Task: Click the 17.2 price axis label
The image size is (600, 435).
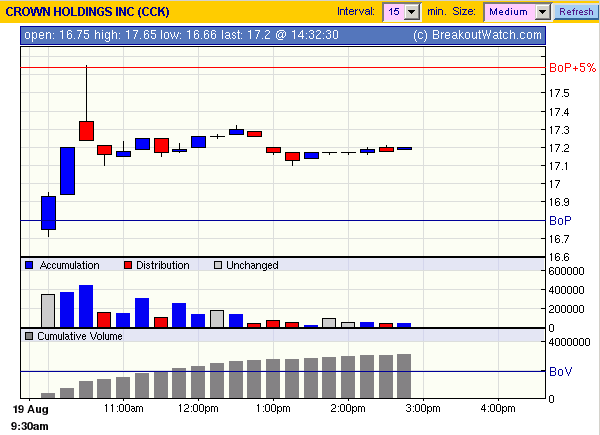Action: [x=559, y=148]
